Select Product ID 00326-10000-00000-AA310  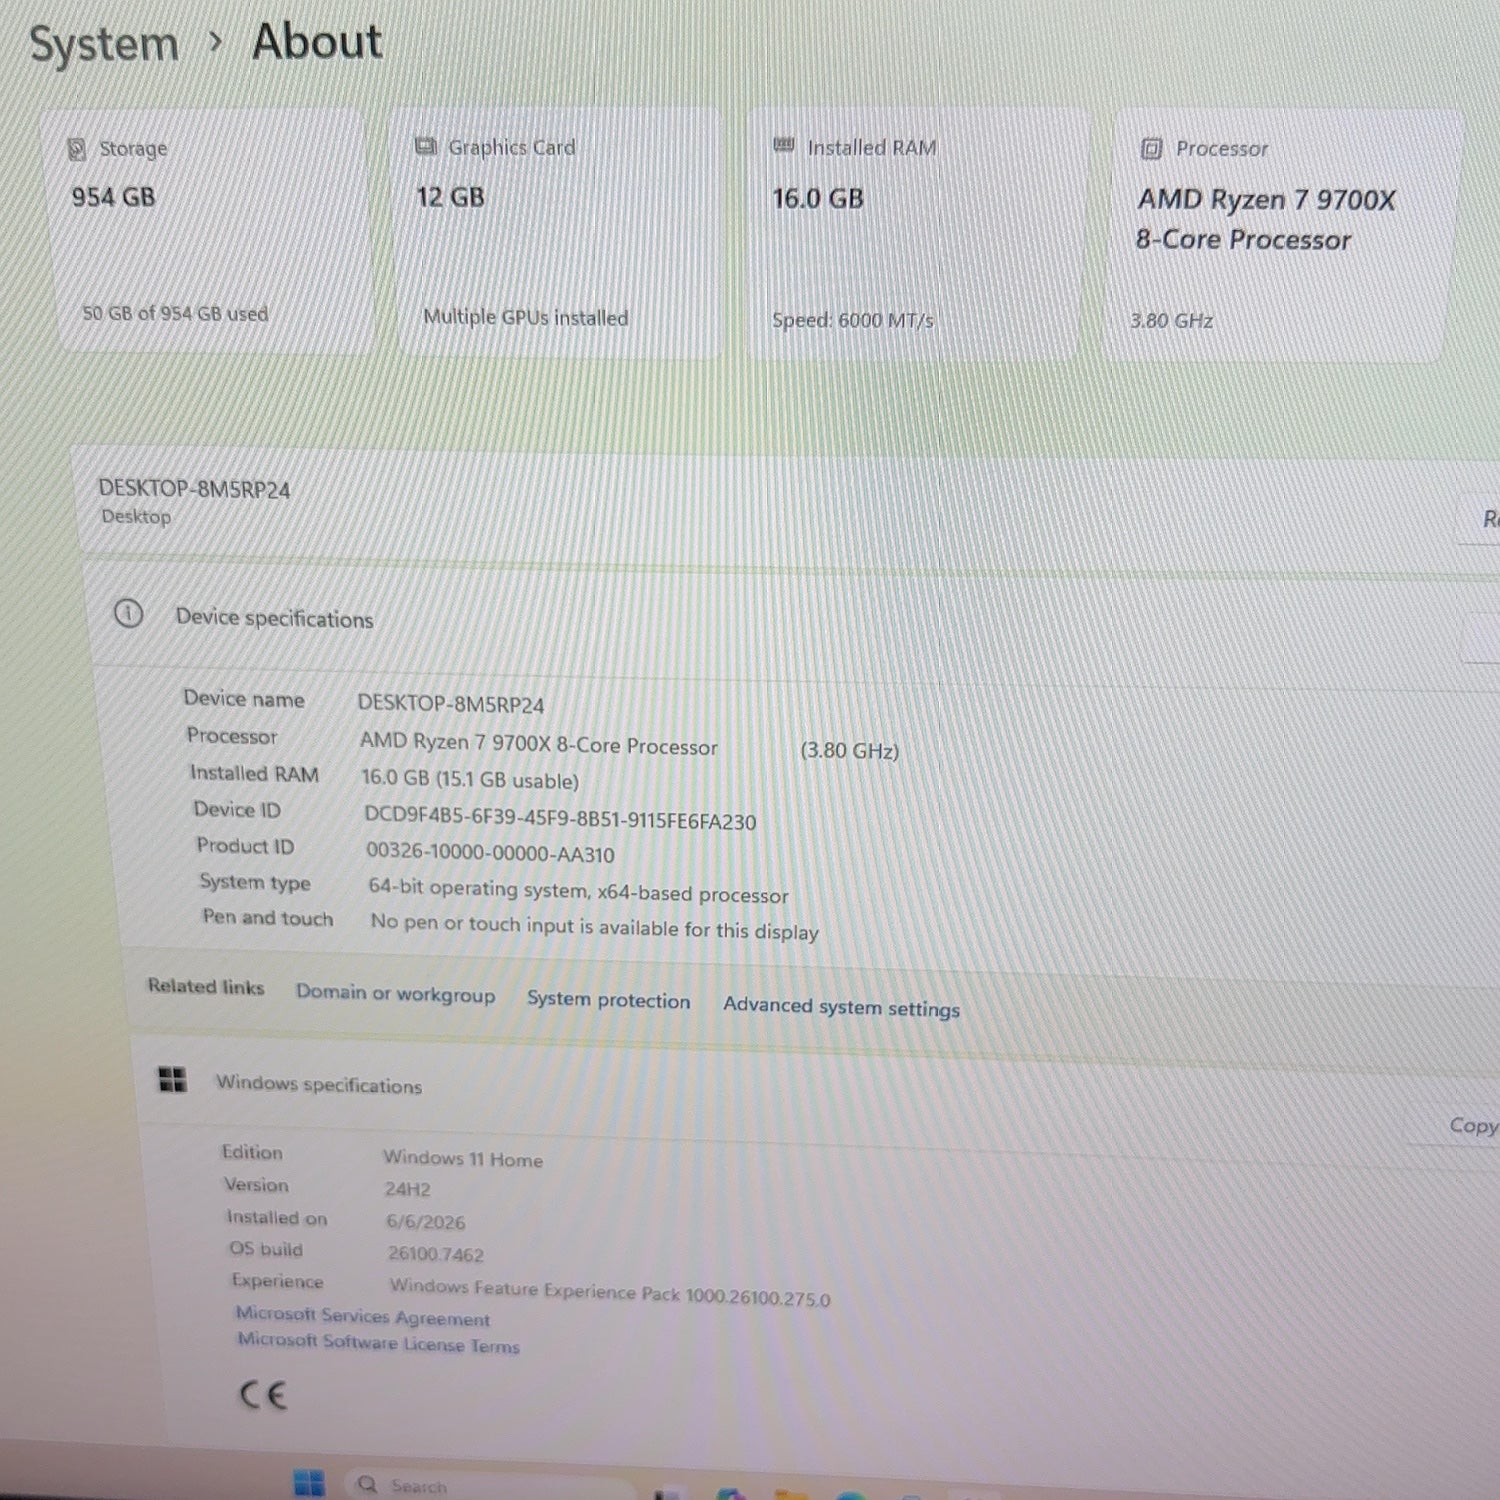point(490,853)
